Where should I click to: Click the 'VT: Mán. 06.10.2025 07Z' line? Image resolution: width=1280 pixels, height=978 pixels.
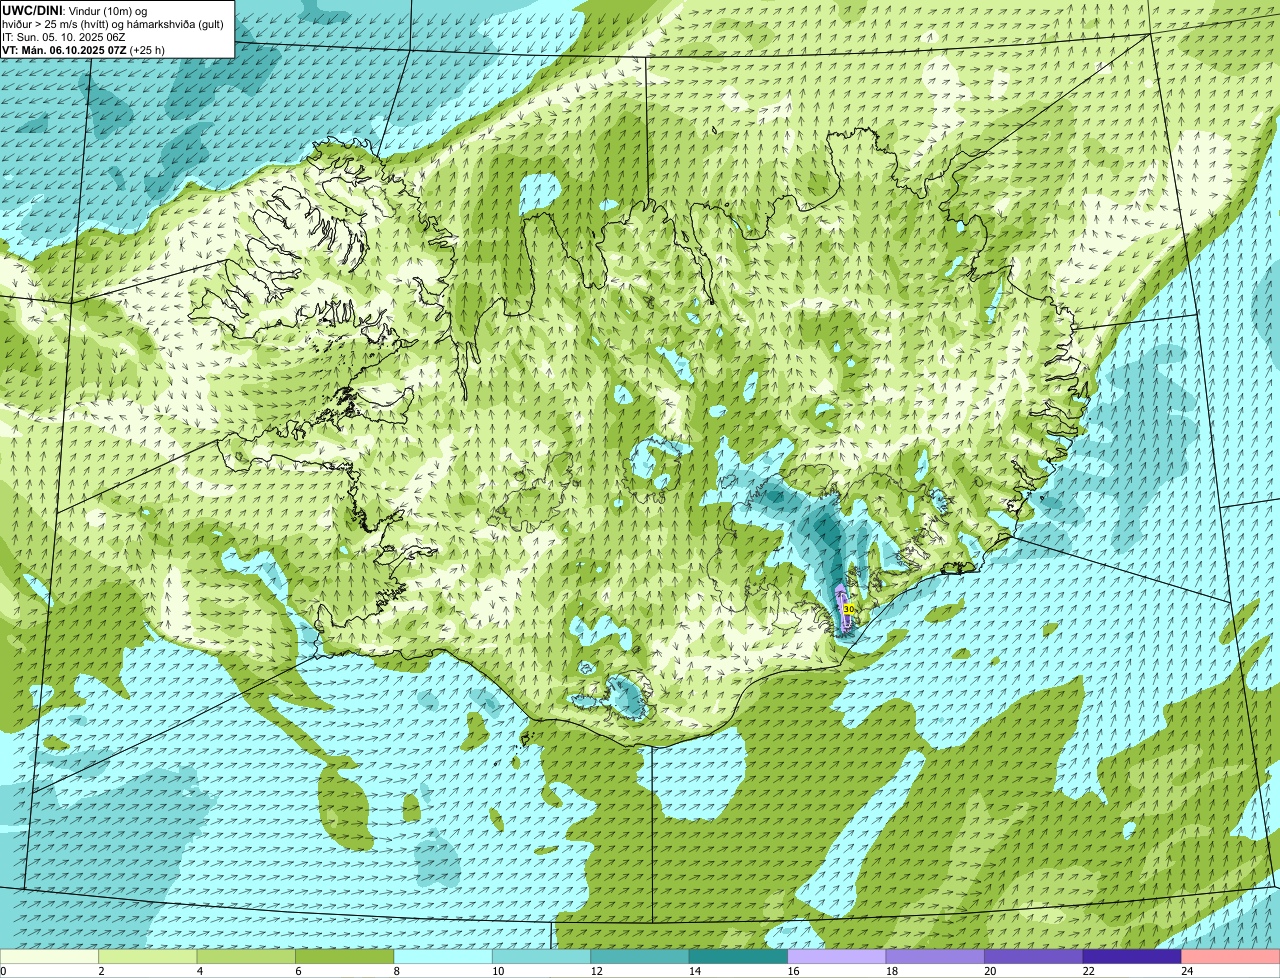63,49
